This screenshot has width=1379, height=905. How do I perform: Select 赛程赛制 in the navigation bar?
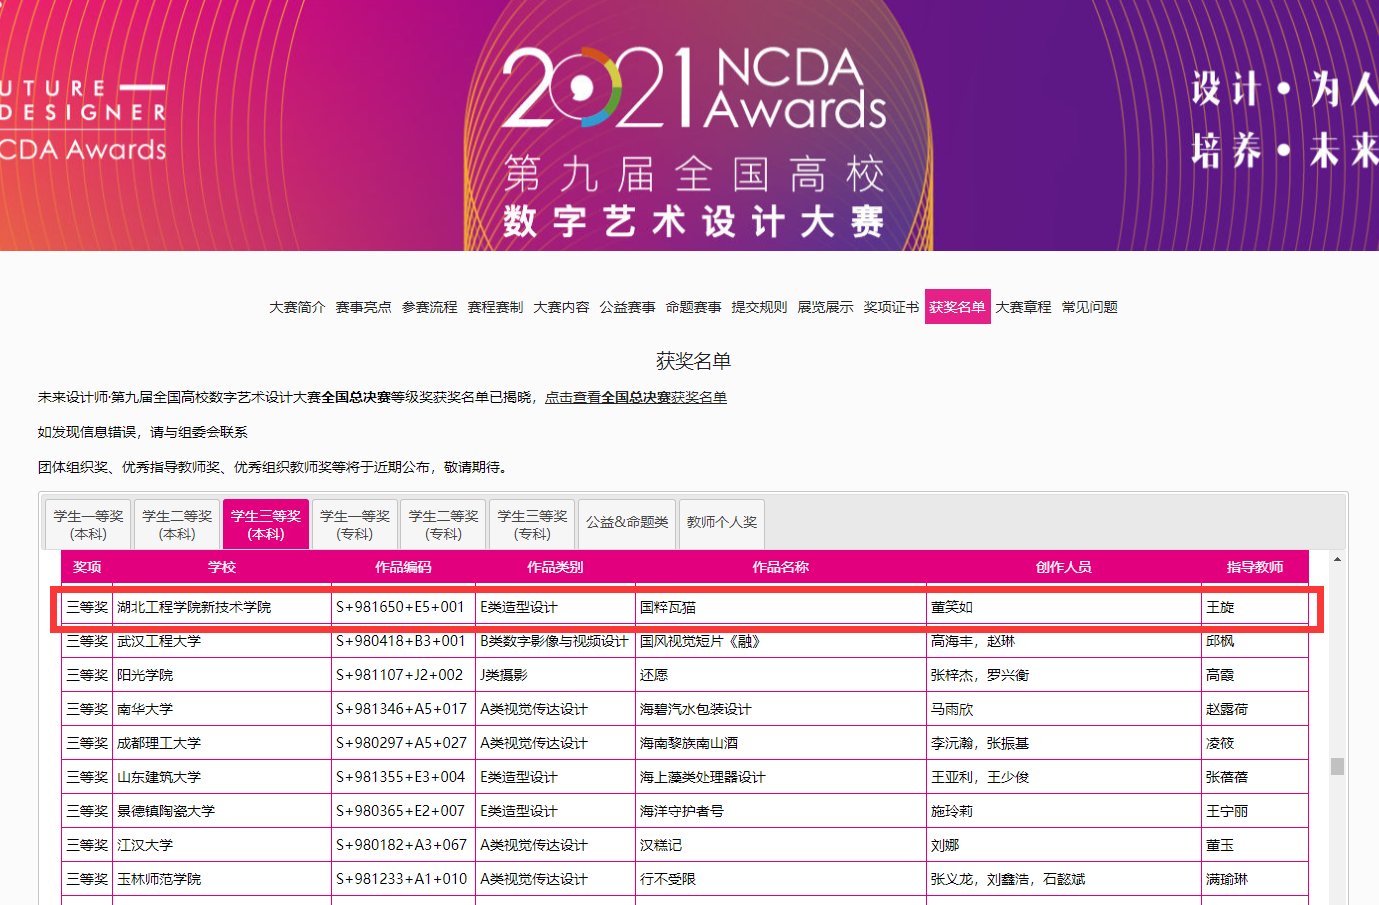click(495, 307)
